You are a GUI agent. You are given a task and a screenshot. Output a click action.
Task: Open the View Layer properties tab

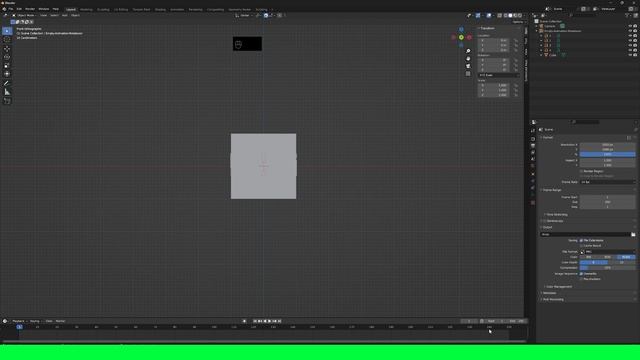click(x=533, y=152)
